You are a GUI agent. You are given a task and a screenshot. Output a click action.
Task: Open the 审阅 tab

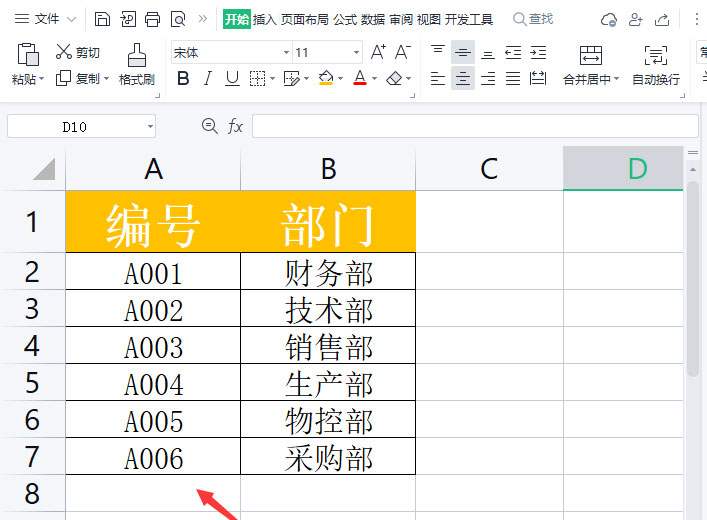coord(401,19)
